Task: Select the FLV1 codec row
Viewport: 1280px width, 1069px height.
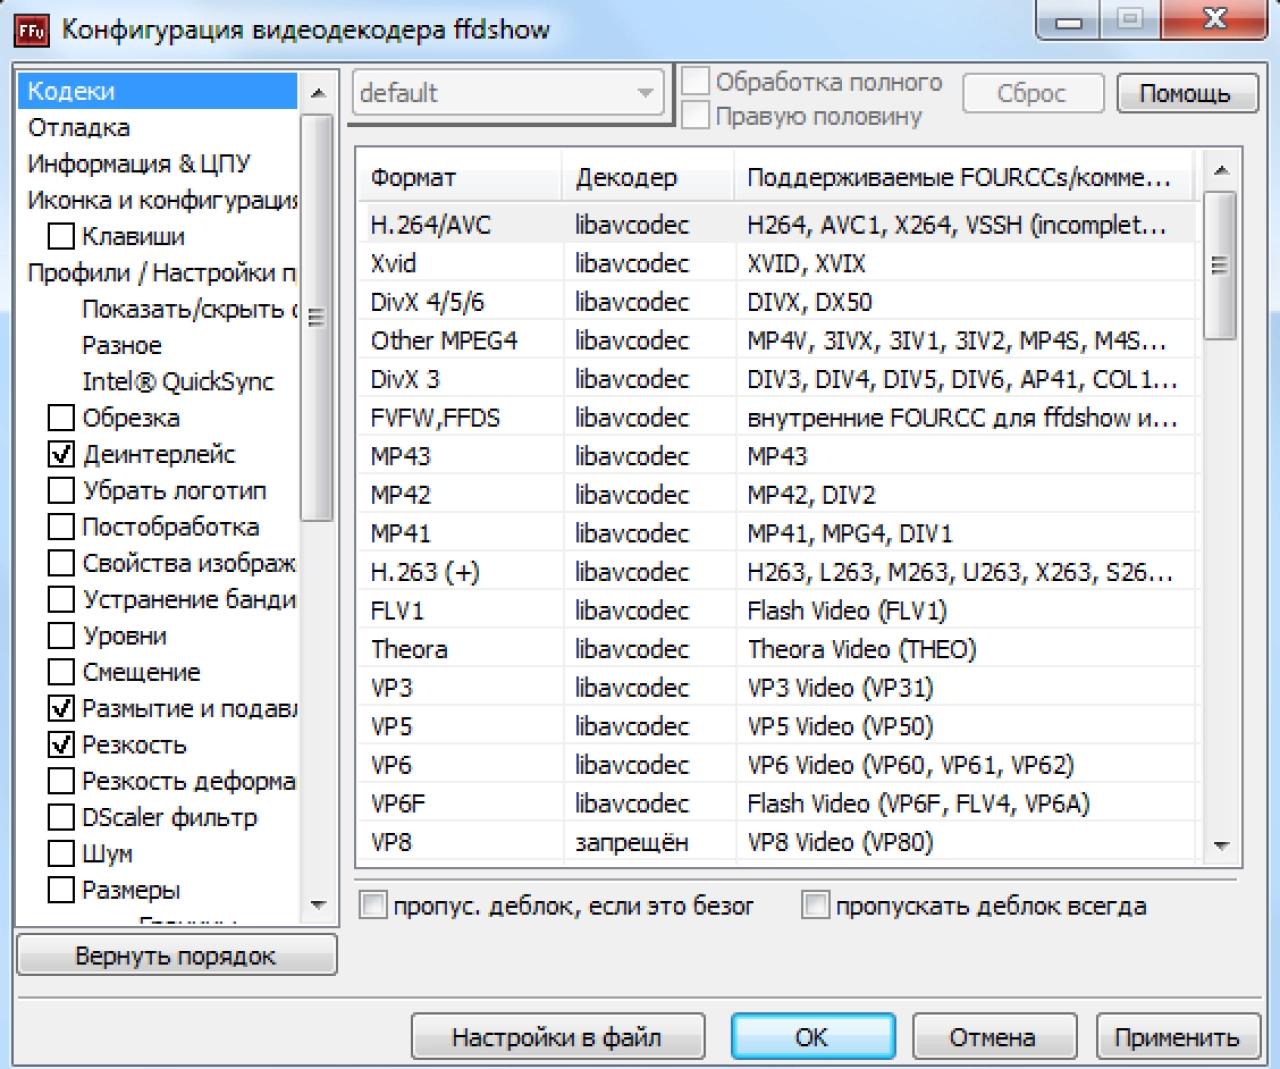Action: click(x=777, y=610)
